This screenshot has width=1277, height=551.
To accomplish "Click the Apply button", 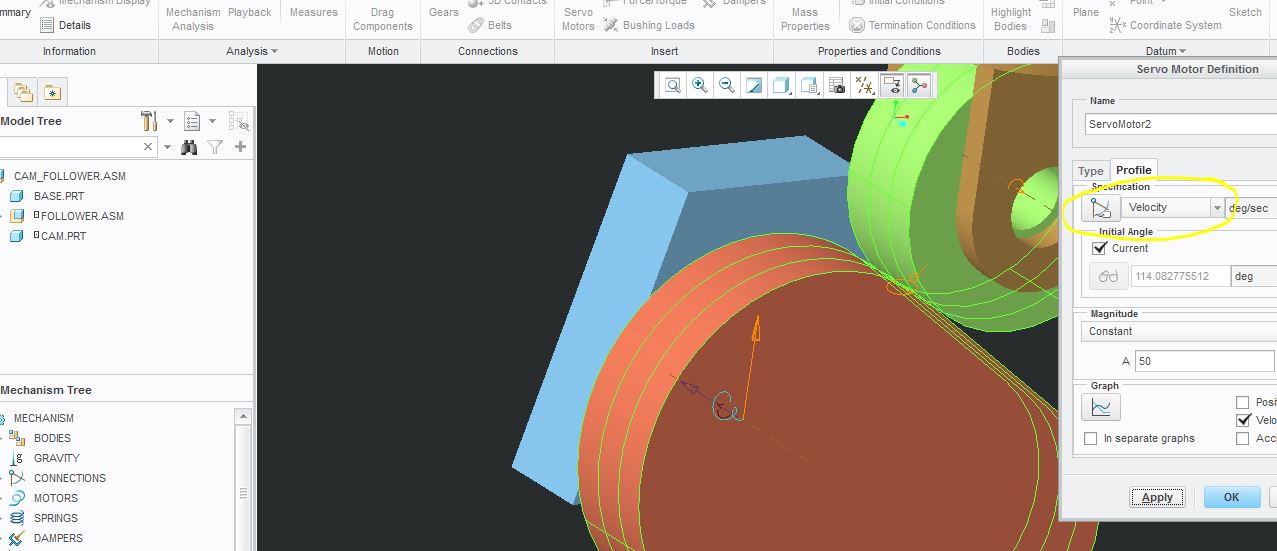I will tap(1157, 497).
